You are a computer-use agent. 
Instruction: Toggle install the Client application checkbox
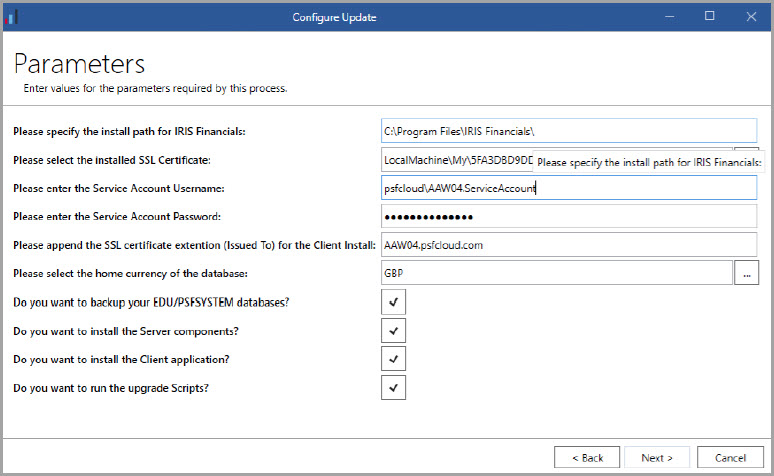pos(393,359)
